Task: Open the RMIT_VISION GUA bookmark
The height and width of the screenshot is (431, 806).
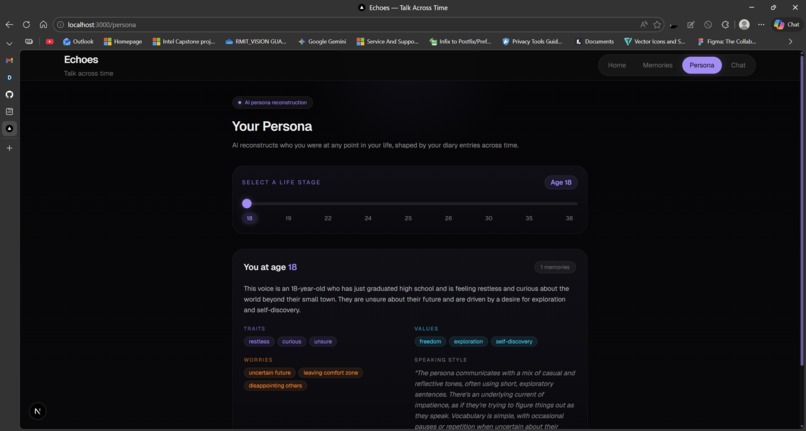Action: click(255, 42)
